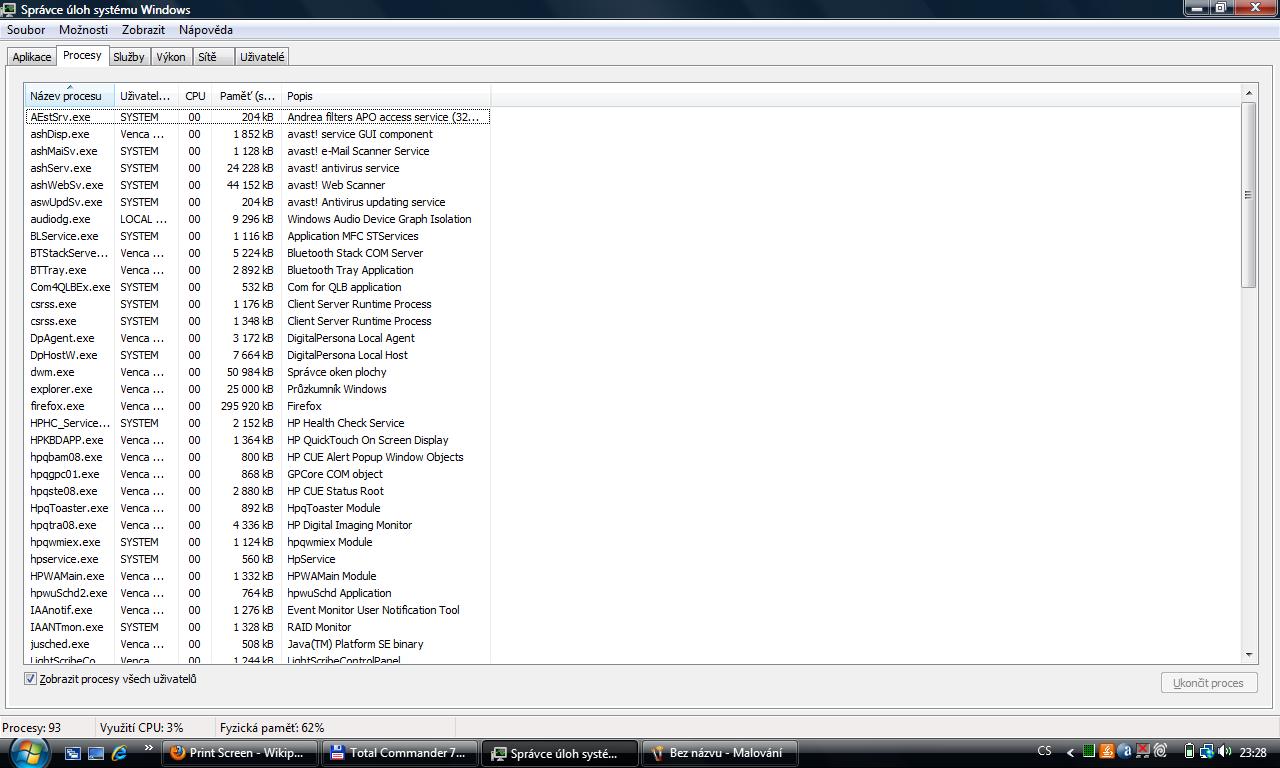The width and height of the screenshot is (1280, 768).
Task: Switch to the Print Screen - Wikipedia Firefox taskbar button
Action: (x=241, y=753)
